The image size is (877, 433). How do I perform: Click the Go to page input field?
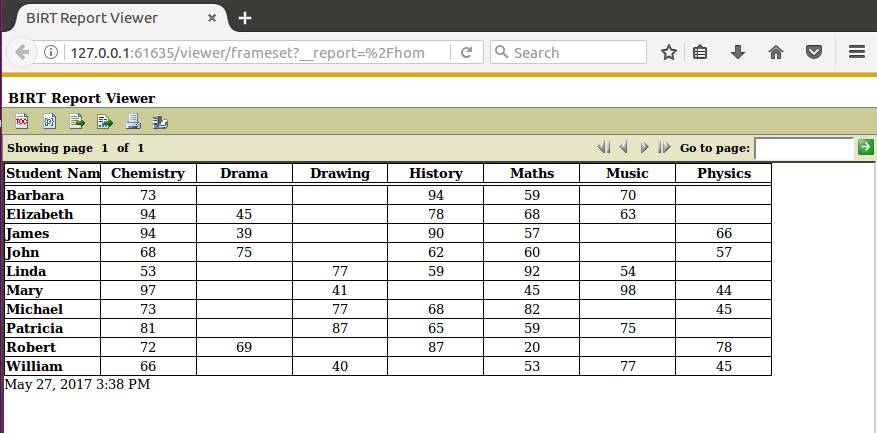coord(803,148)
